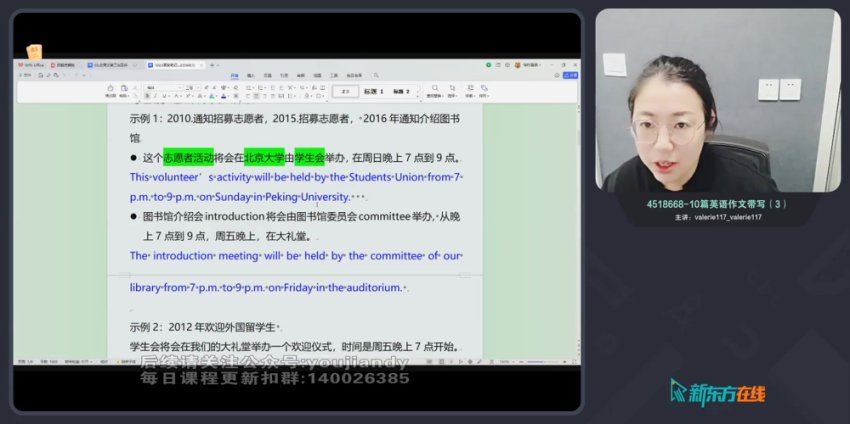The height and width of the screenshot is (424, 850).
Task: Apply the 标题 2 heading style
Action: point(401,91)
